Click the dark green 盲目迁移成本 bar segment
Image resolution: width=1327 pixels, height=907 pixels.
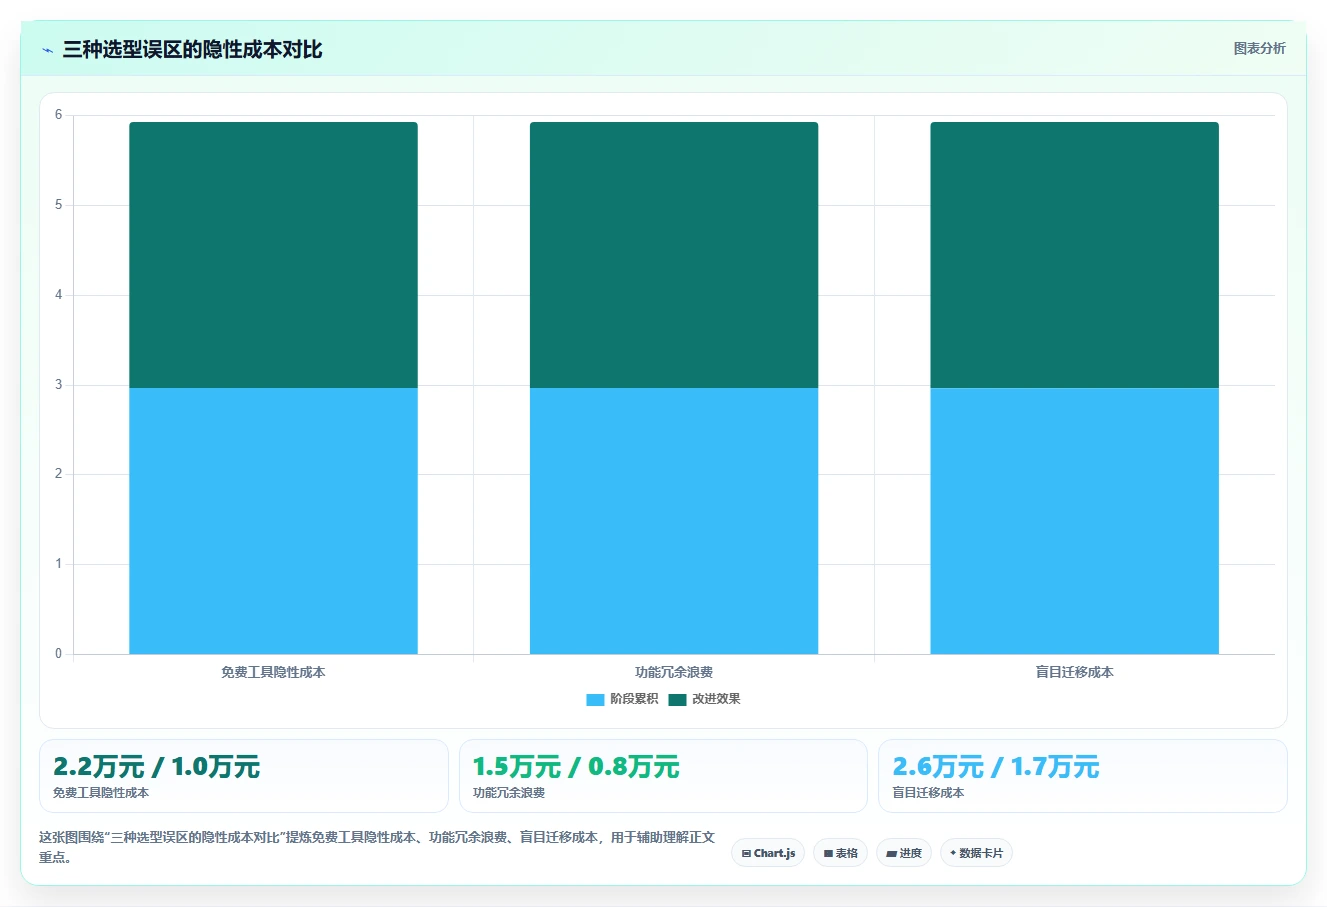(1074, 255)
